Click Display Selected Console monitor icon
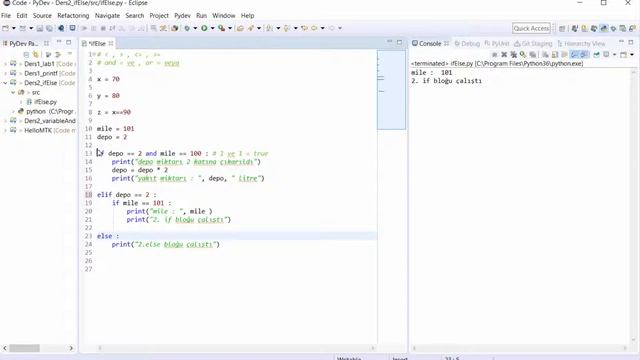This screenshot has height=360, width=640. pos(606,54)
